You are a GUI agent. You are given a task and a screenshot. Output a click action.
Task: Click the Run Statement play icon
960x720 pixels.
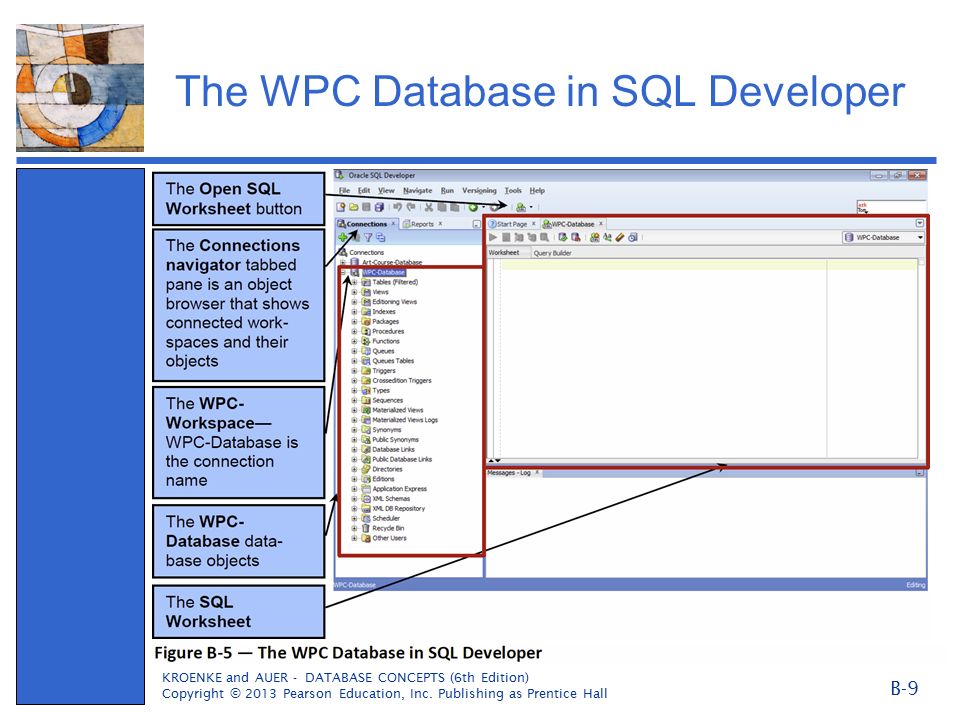click(493, 237)
